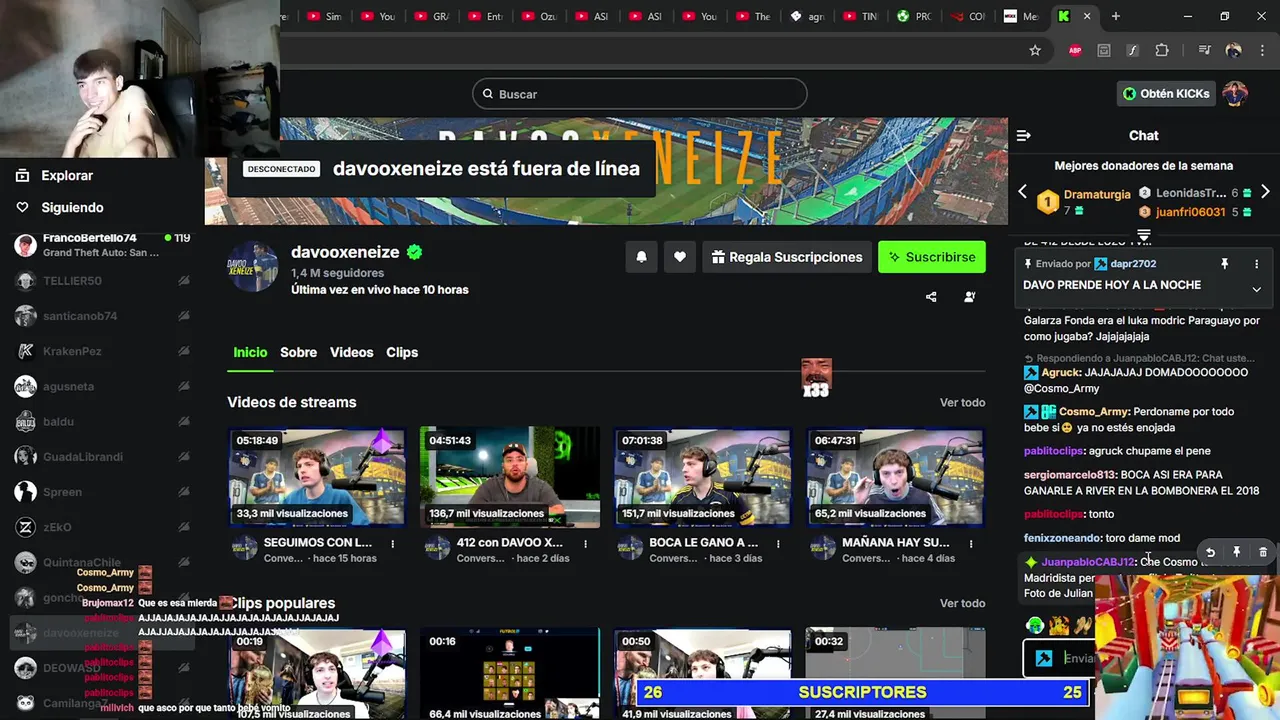The width and height of the screenshot is (1280, 720).
Task: Click the add-user icon below Suscribirse
Action: (x=969, y=297)
